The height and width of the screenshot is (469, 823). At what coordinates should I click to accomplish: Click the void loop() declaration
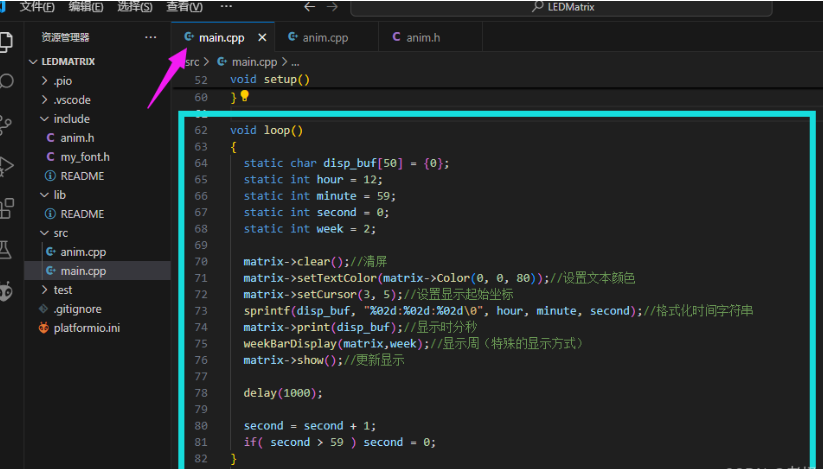(266, 130)
